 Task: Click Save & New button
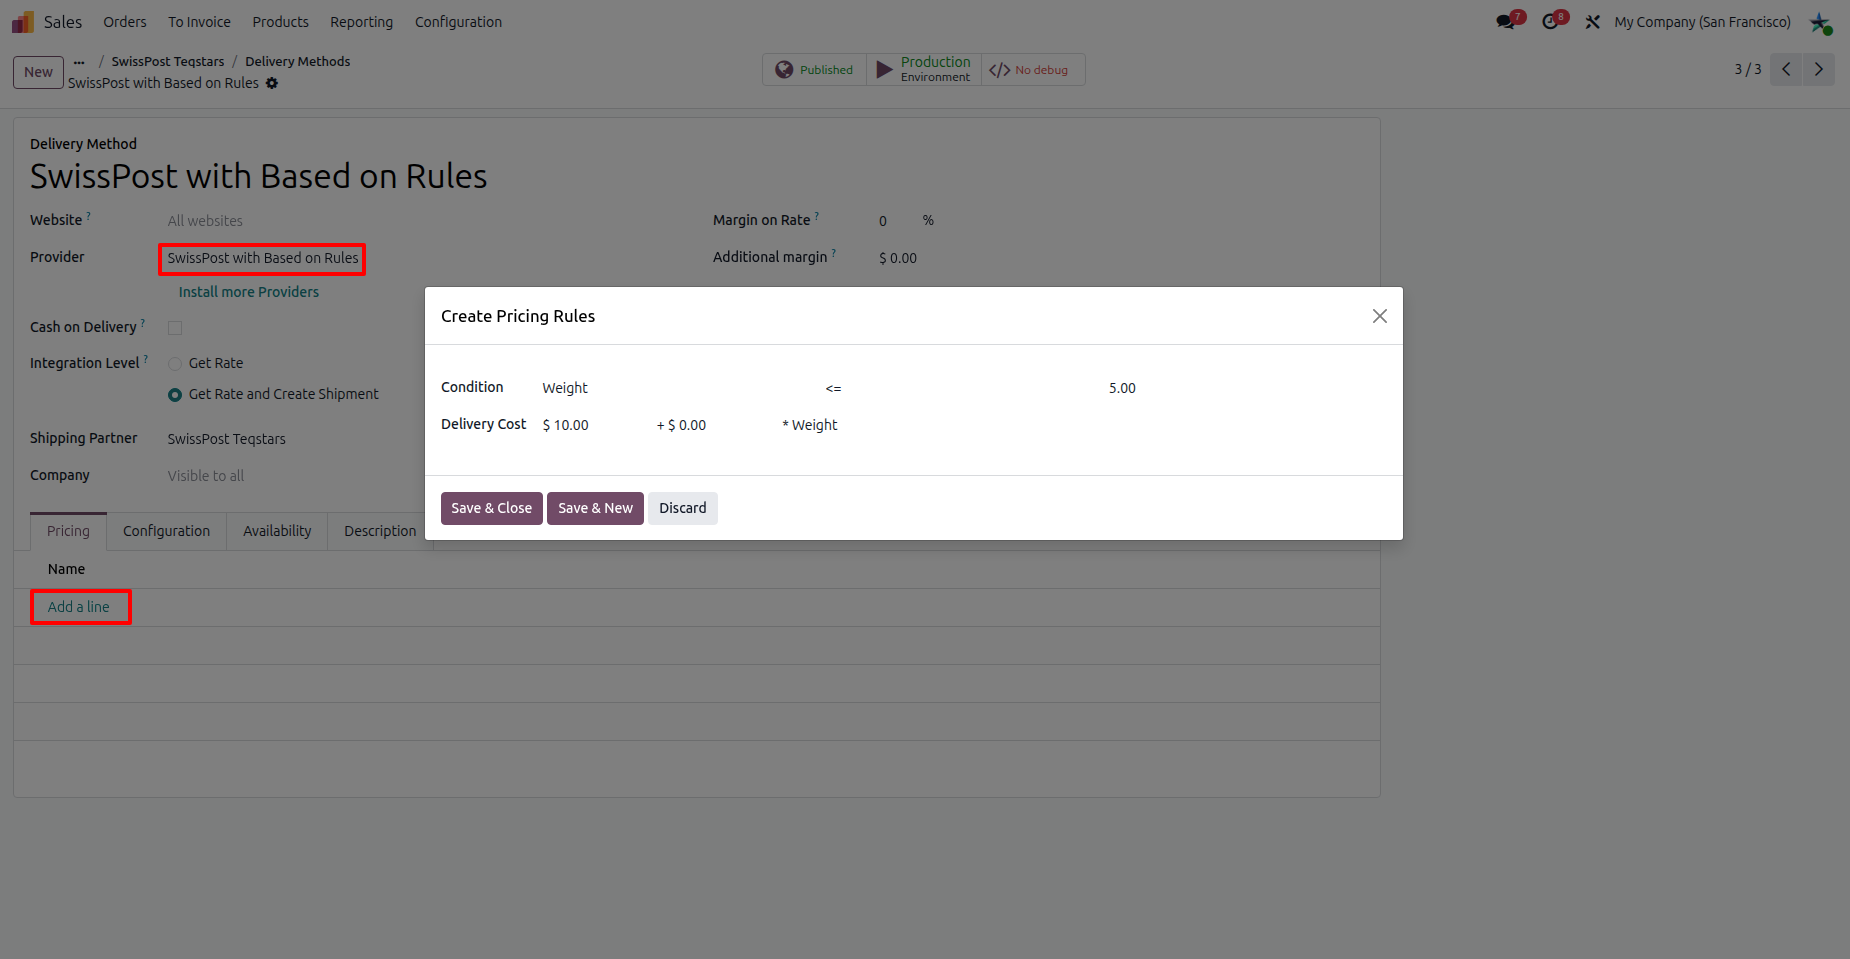[595, 508]
